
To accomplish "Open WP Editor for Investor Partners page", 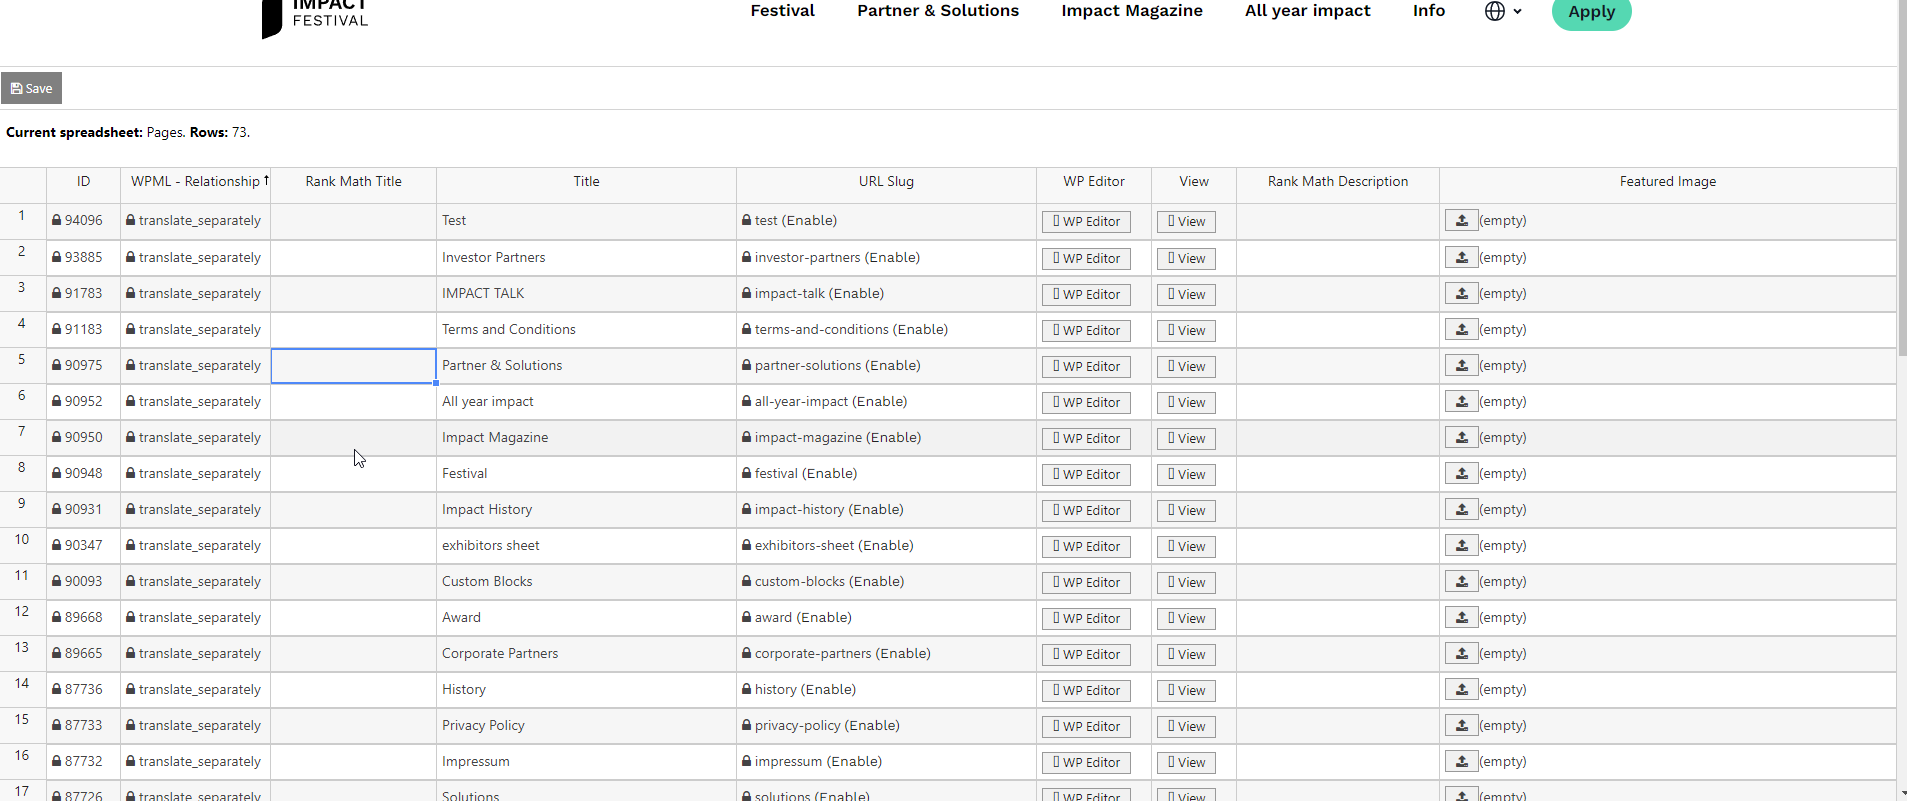I will pos(1086,259).
